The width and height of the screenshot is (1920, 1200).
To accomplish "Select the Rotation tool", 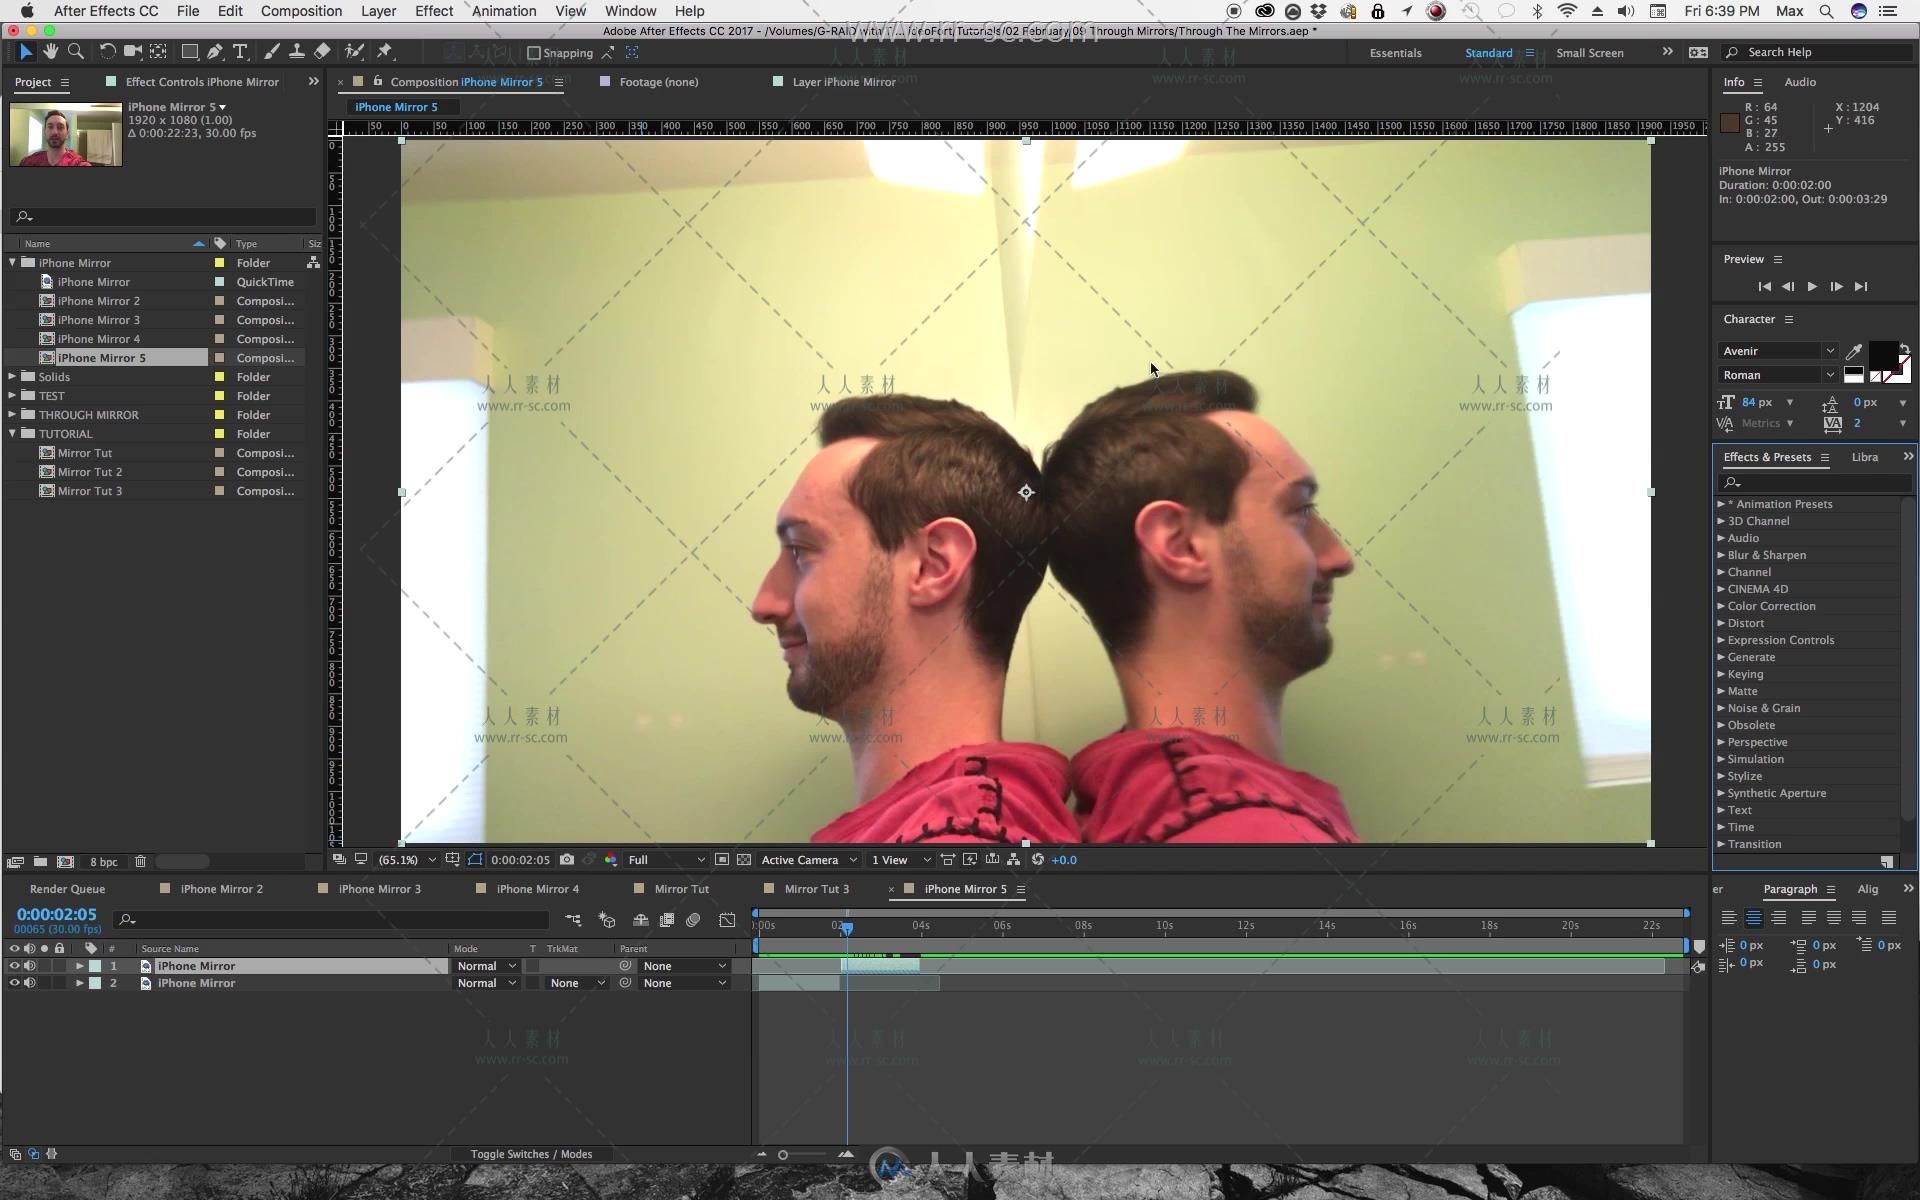I will (107, 52).
